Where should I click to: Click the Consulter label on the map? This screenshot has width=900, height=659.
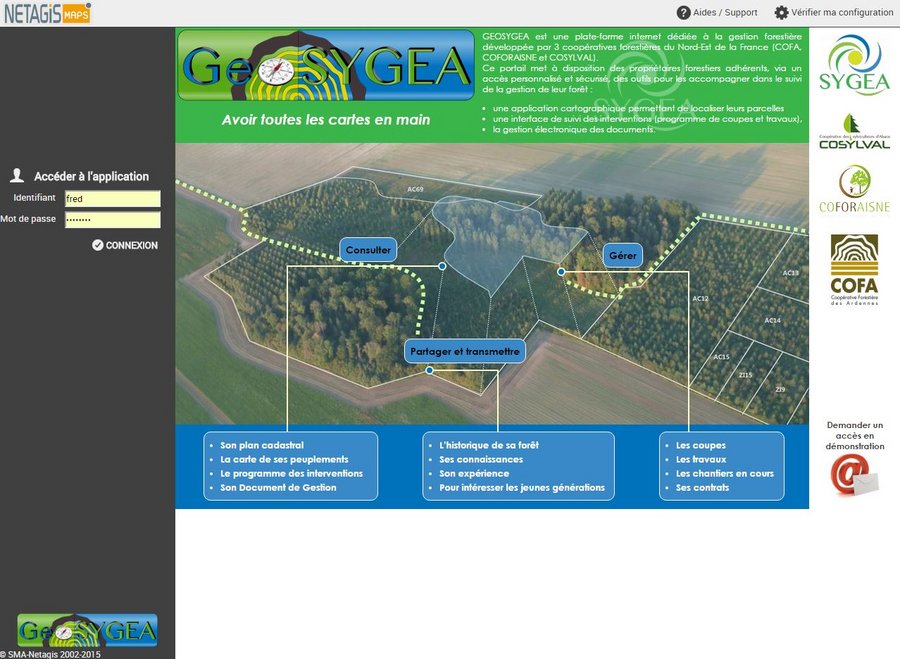[368, 250]
